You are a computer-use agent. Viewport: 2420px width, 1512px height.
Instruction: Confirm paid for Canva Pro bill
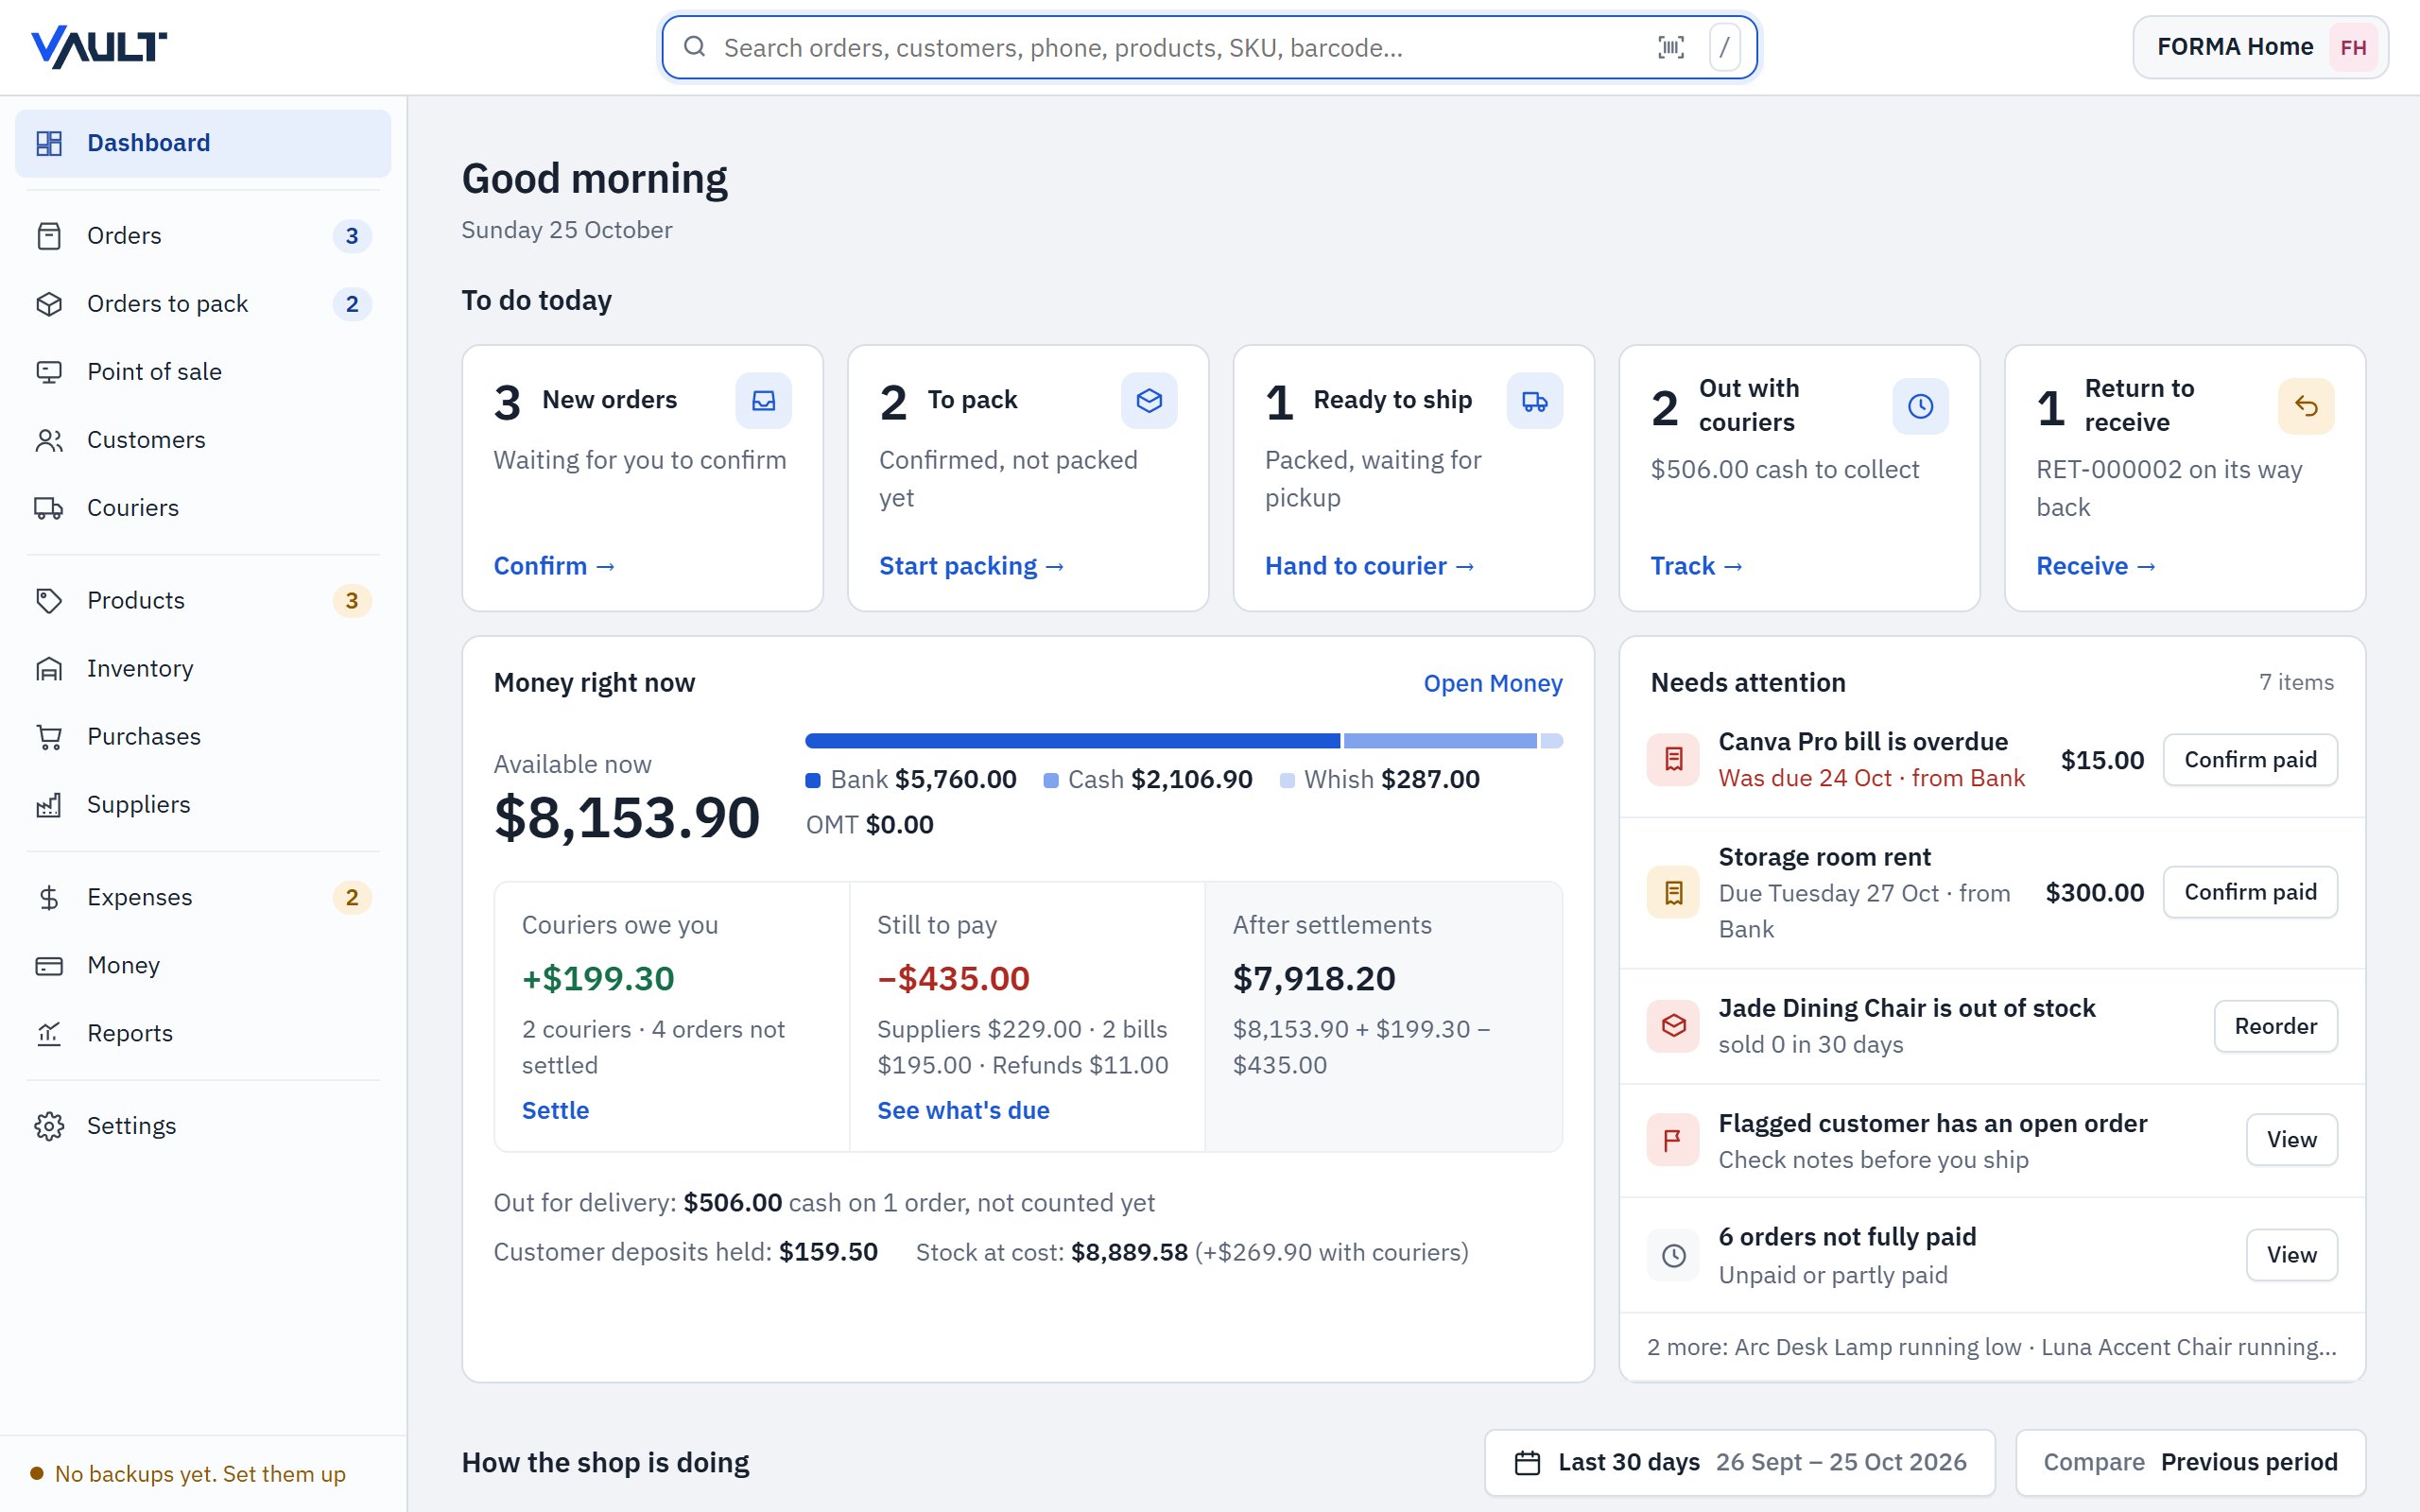[x=2250, y=760]
